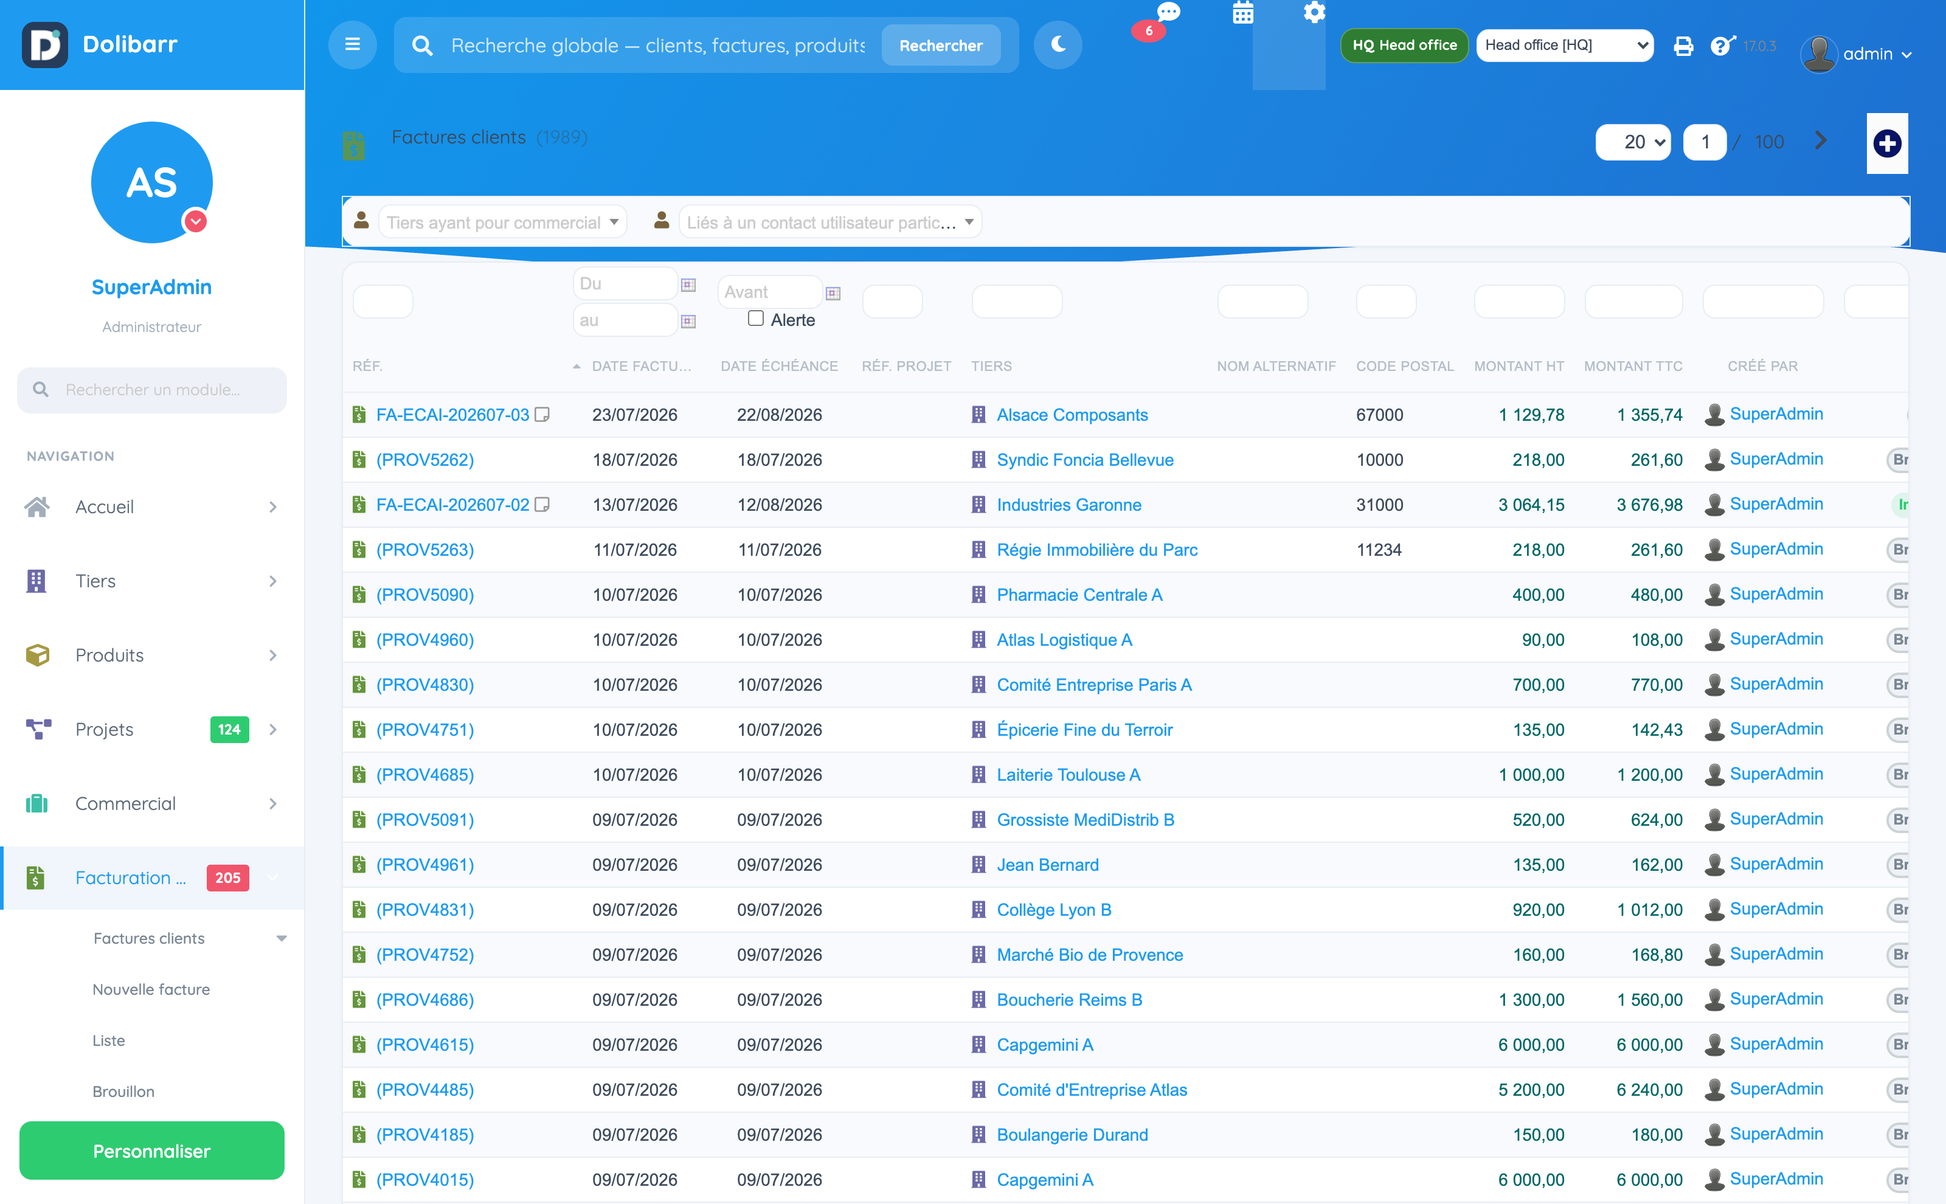Expand the Accueil menu chevron

pyautogui.click(x=273, y=507)
